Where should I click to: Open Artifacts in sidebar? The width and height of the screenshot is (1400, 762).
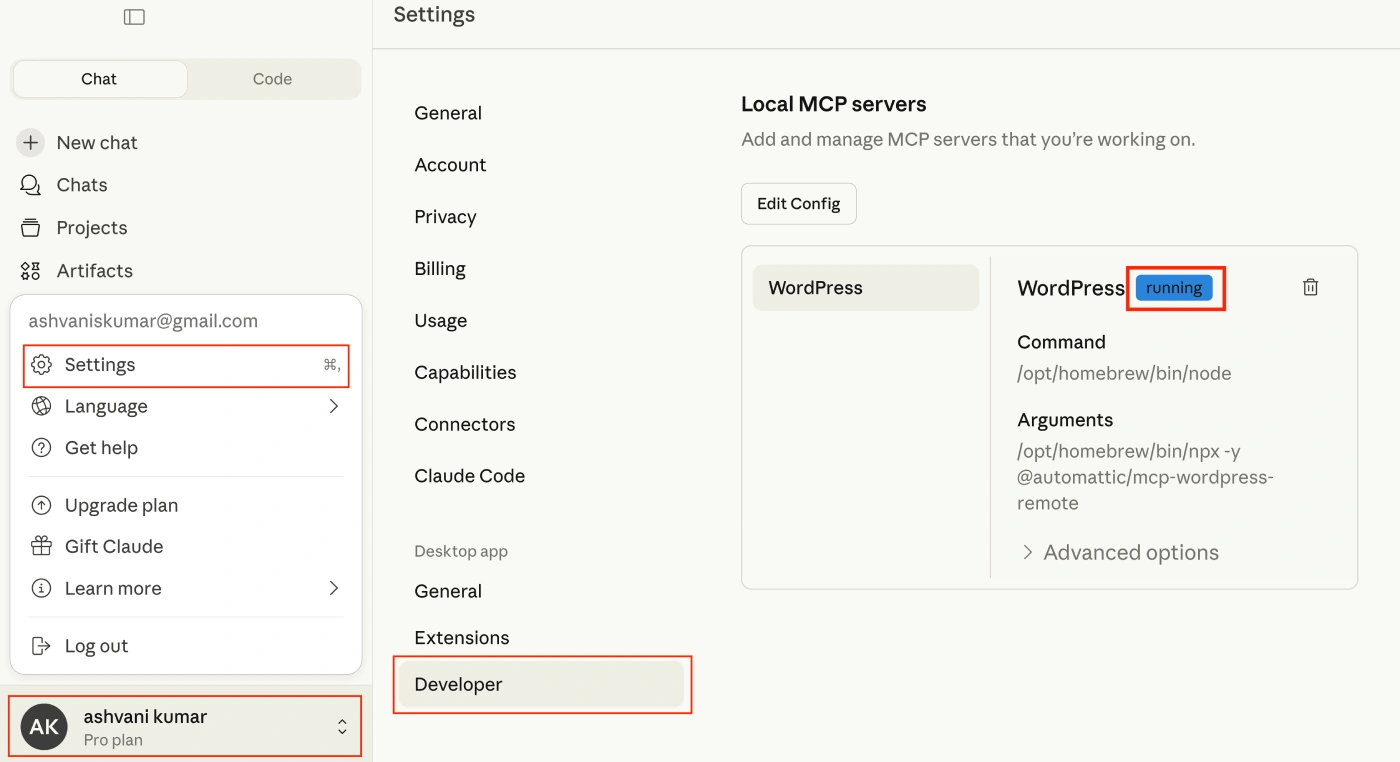[x=95, y=271]
